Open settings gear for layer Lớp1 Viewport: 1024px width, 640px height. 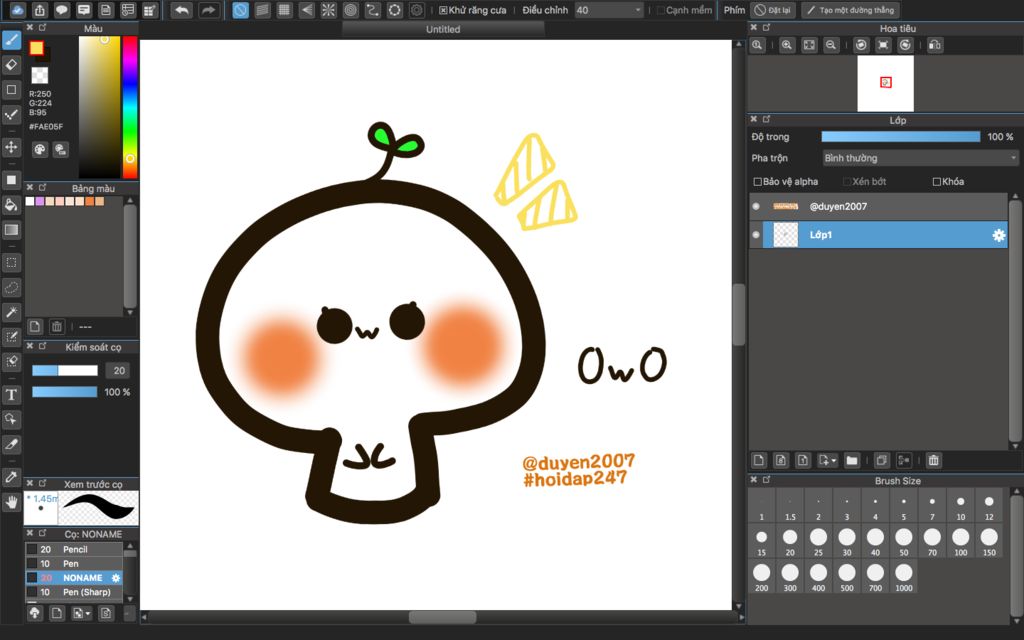point(999,235)
